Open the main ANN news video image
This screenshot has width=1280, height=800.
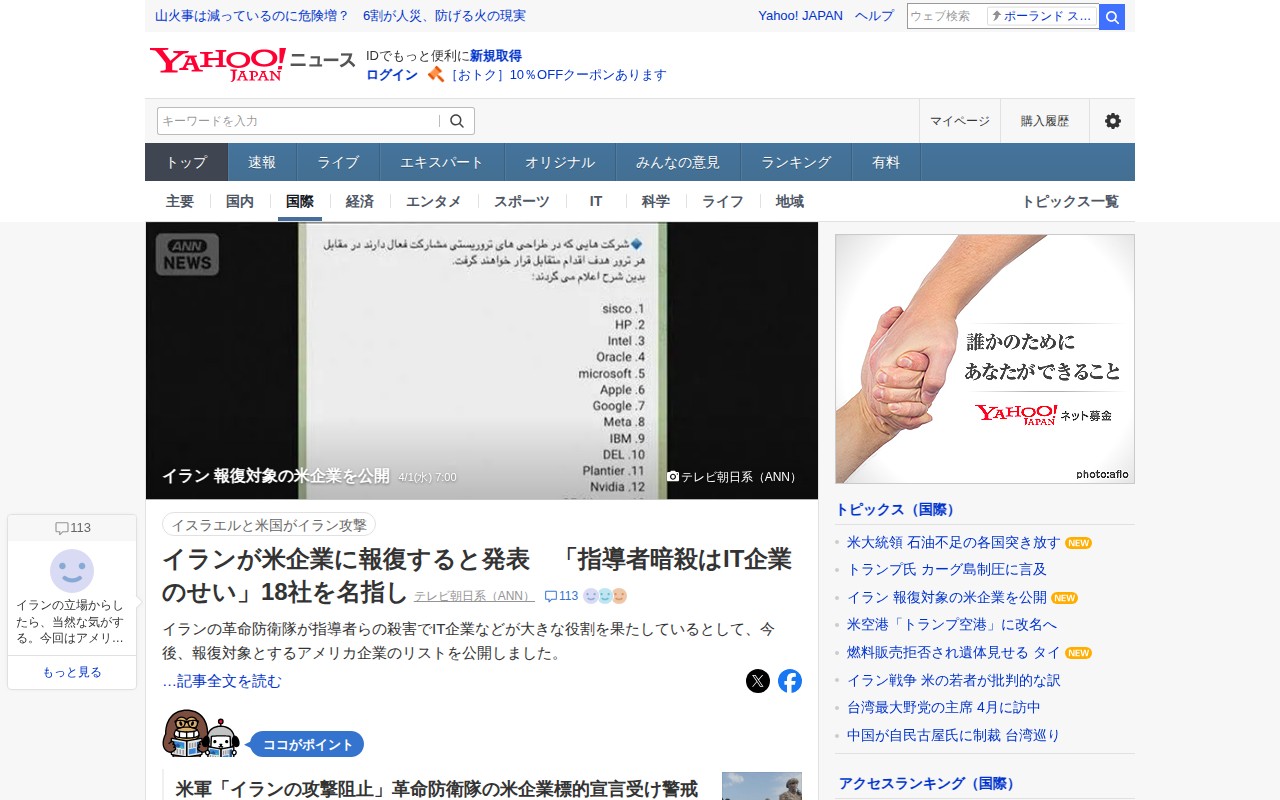click(x=482, y=360)
